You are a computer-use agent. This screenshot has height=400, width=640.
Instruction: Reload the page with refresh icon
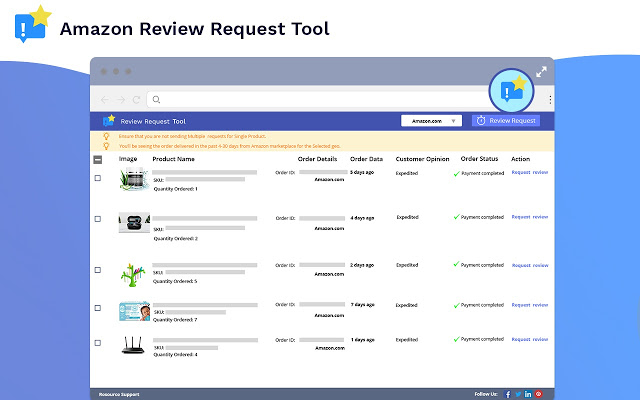click(x=136, y=100)
